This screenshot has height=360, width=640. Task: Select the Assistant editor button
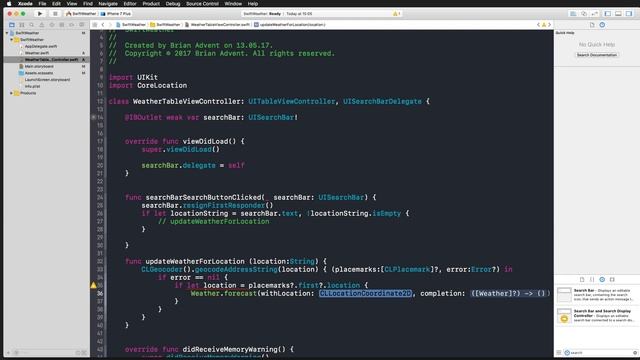coord(584,14)
